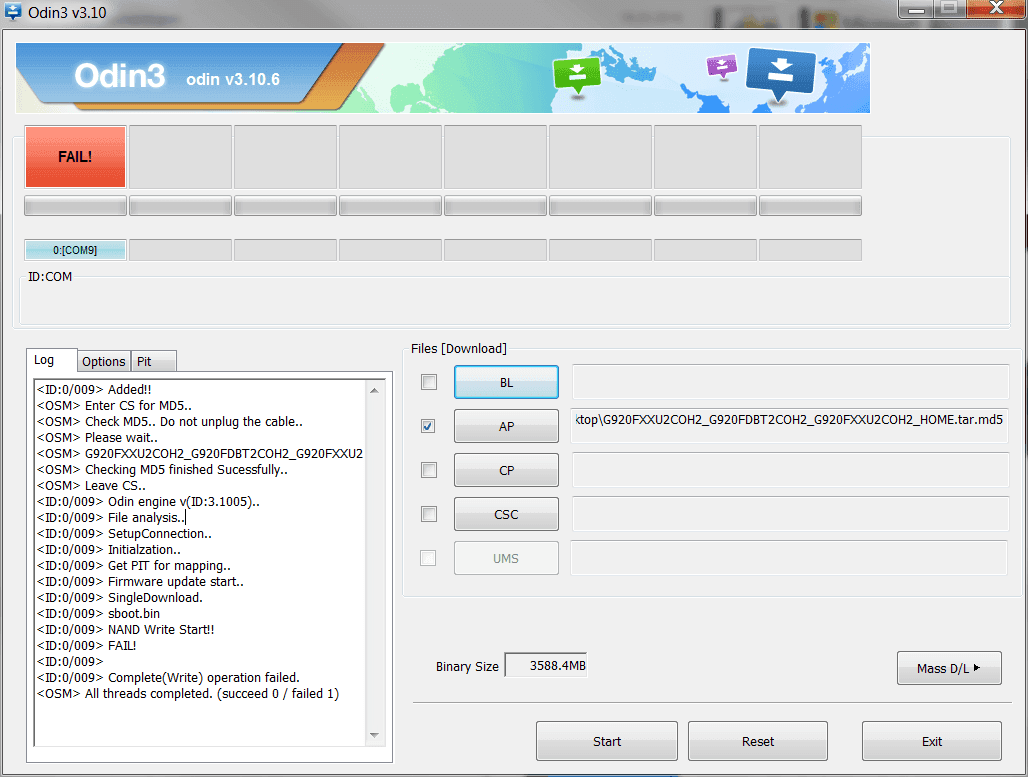The width and height of the screenshot is (1028, 777).
Task: Click the progress bar under FAIL! box
Action: [75, 206]
